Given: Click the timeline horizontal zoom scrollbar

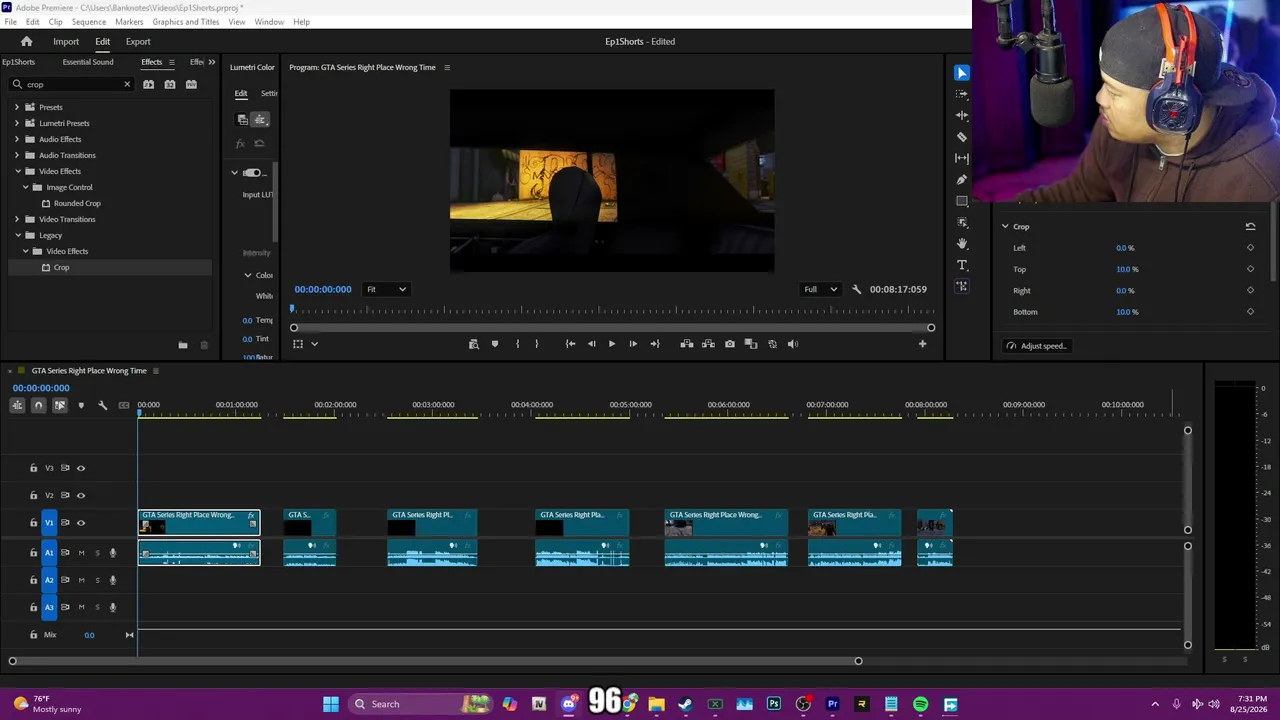Looking at the screenshot, I should pyautogui.click(x=435, y=661).
